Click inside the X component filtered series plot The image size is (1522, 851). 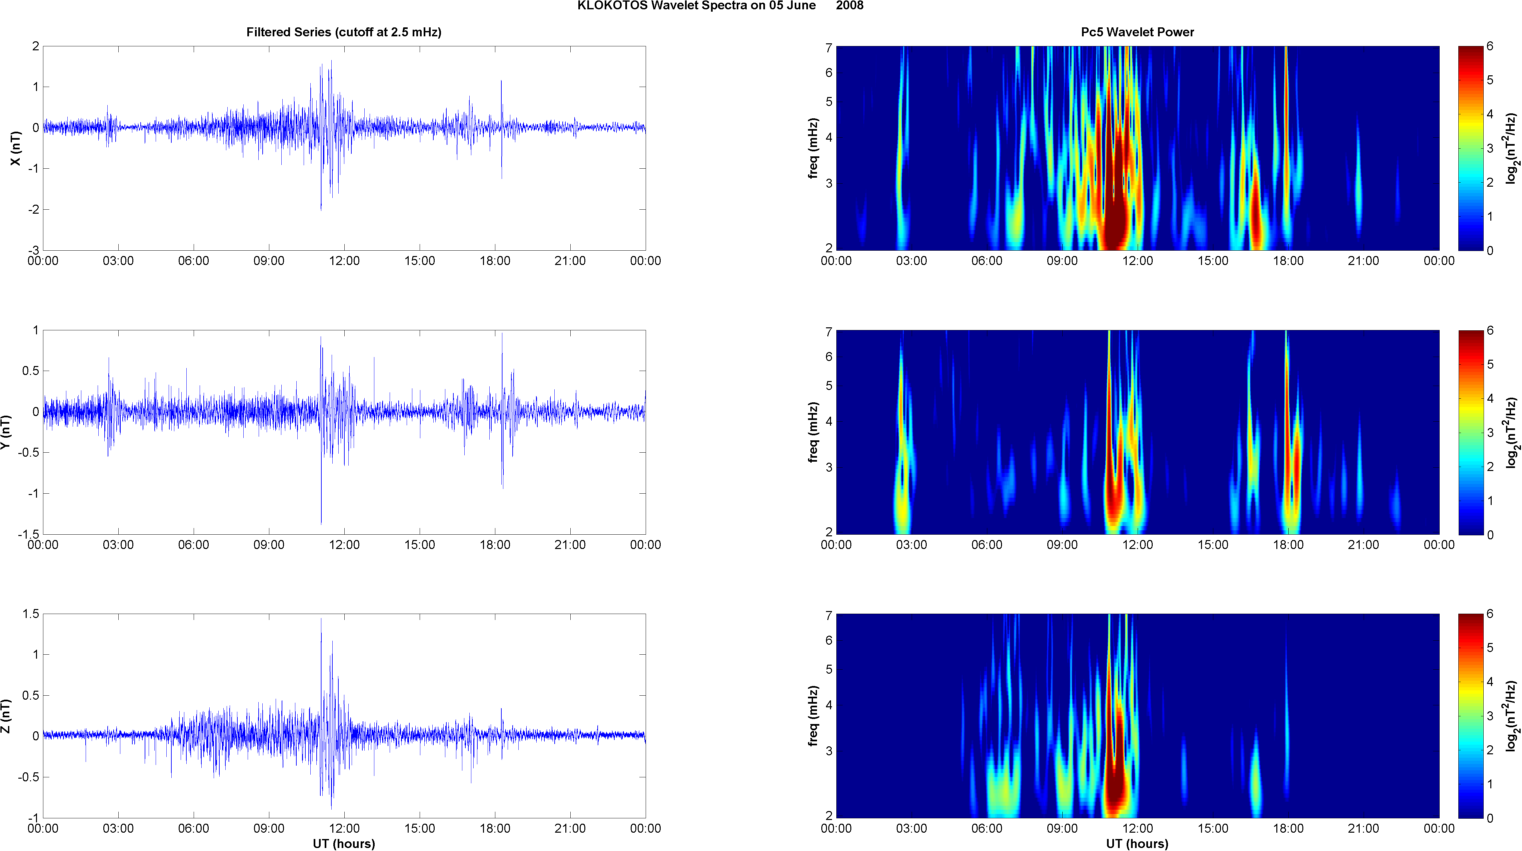pos(344,148)
